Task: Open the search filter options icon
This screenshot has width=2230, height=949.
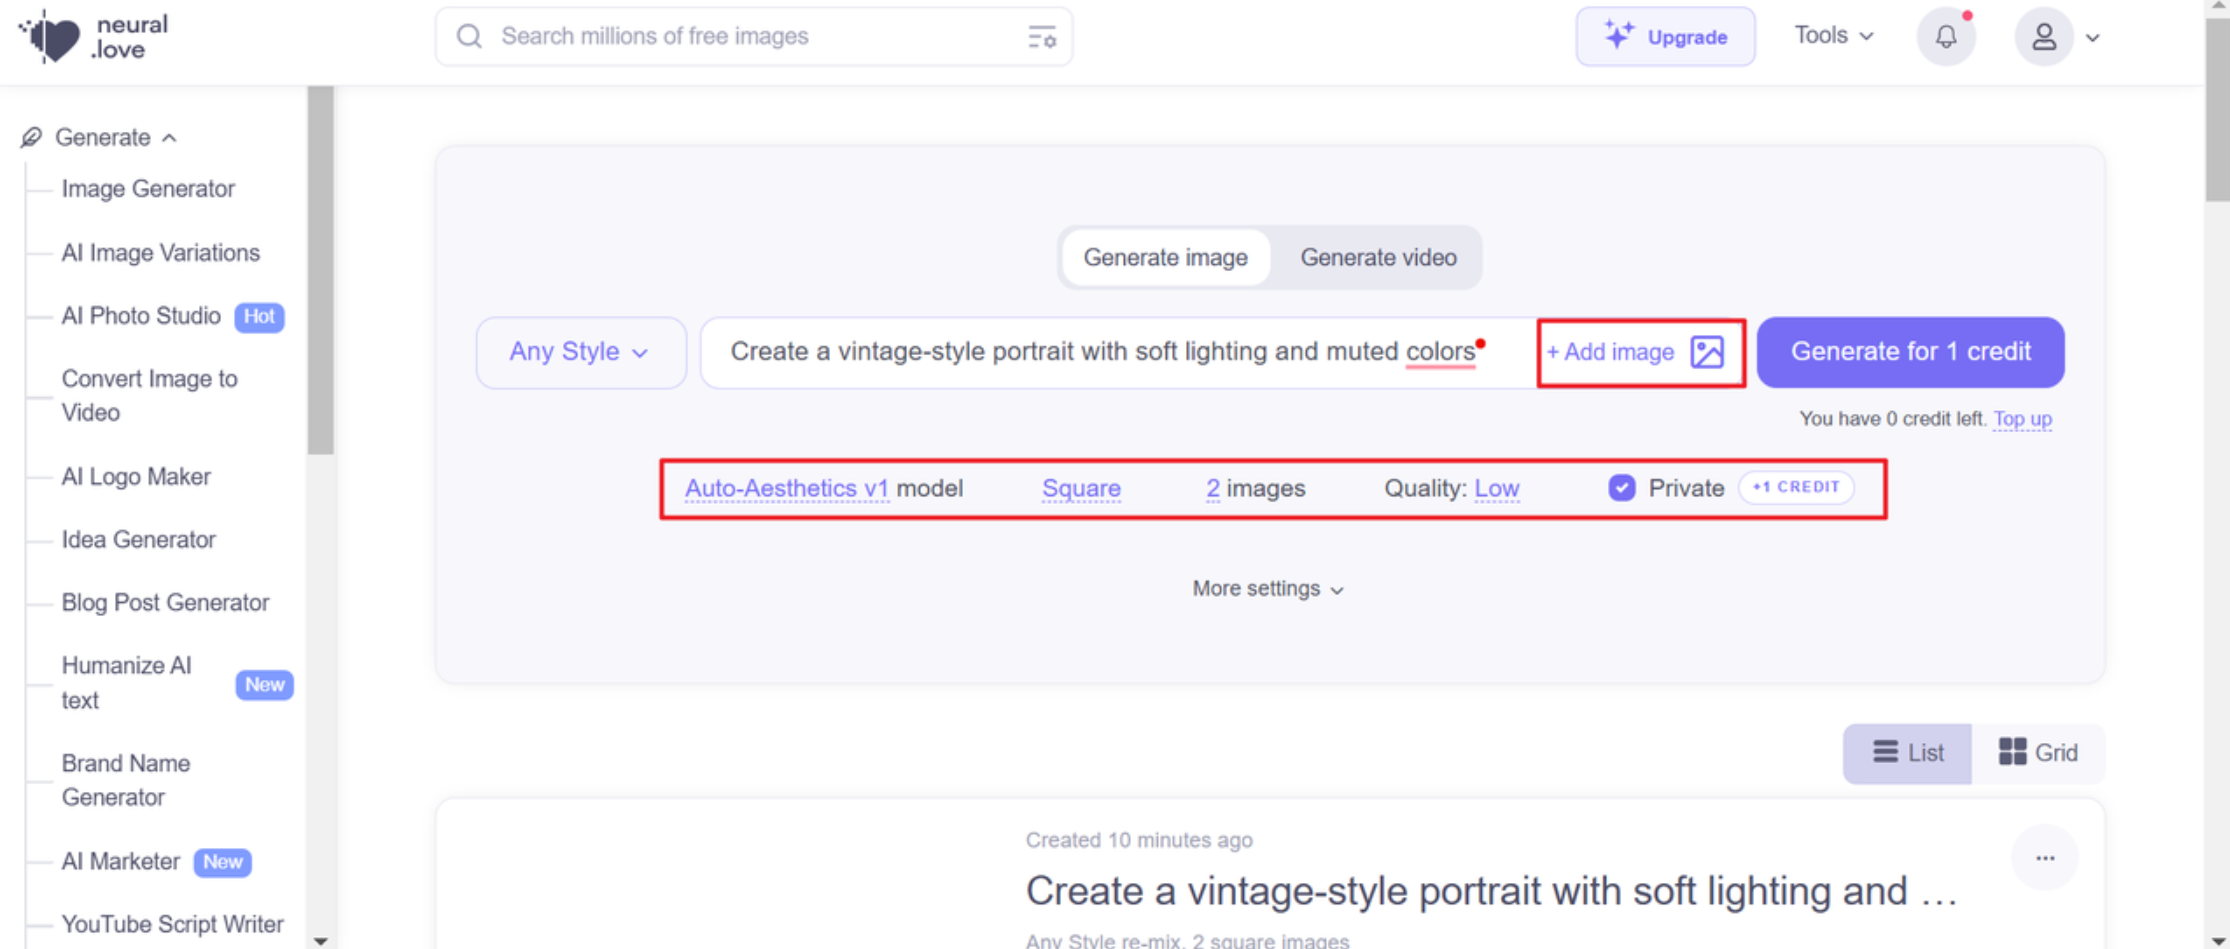Action: (x=1040, y=36)
